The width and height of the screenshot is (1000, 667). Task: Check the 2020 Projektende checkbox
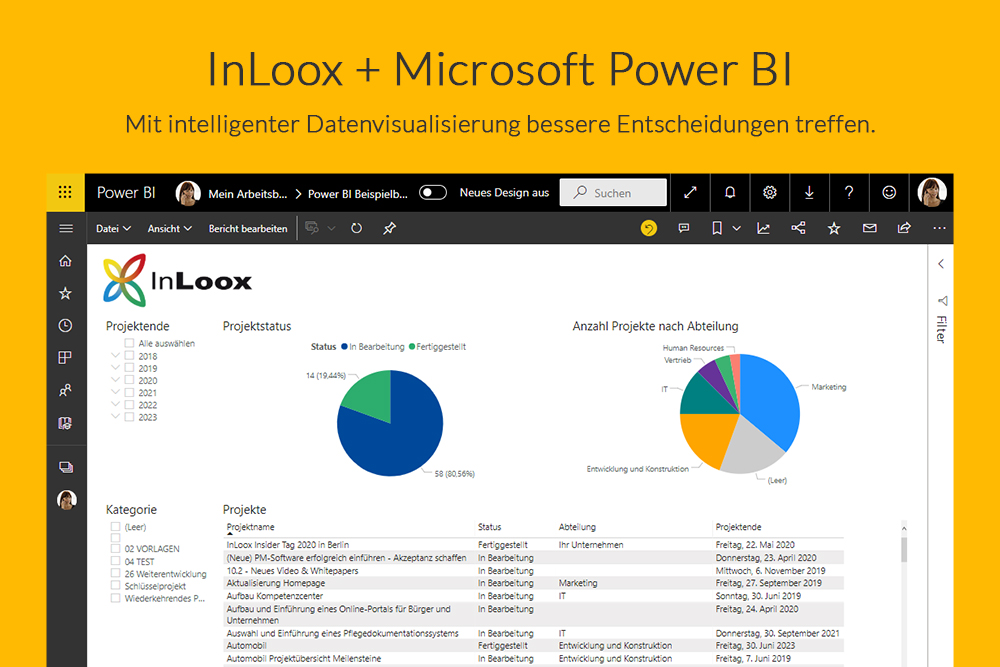pyautogui.click(x=129, y=380)
